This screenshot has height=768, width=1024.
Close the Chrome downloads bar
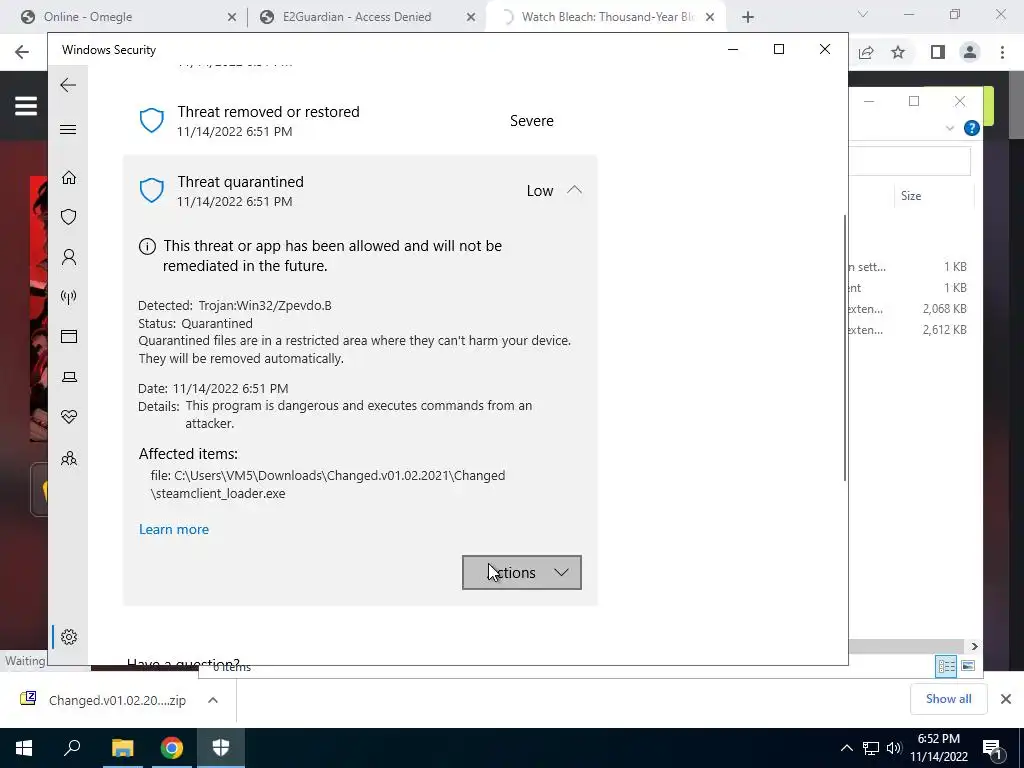1006,699
